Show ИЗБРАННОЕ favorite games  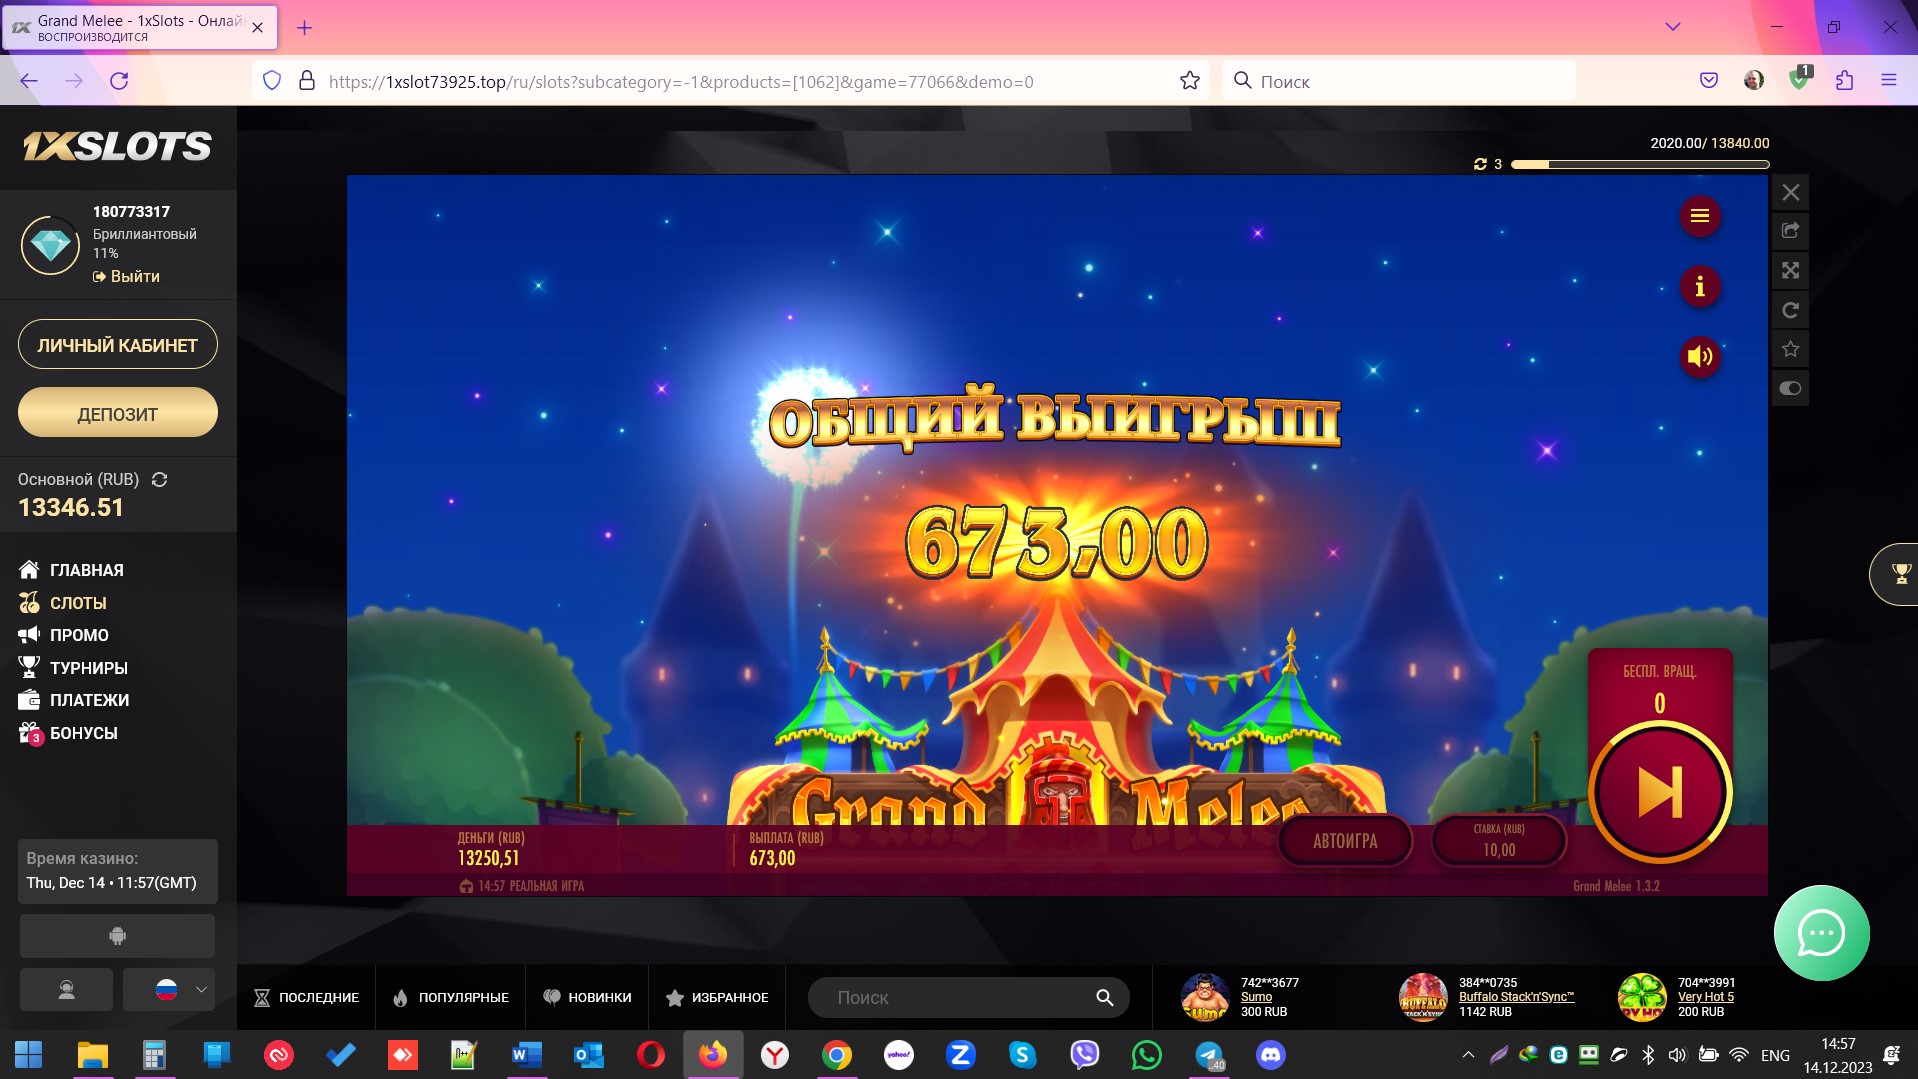point(717,997)
